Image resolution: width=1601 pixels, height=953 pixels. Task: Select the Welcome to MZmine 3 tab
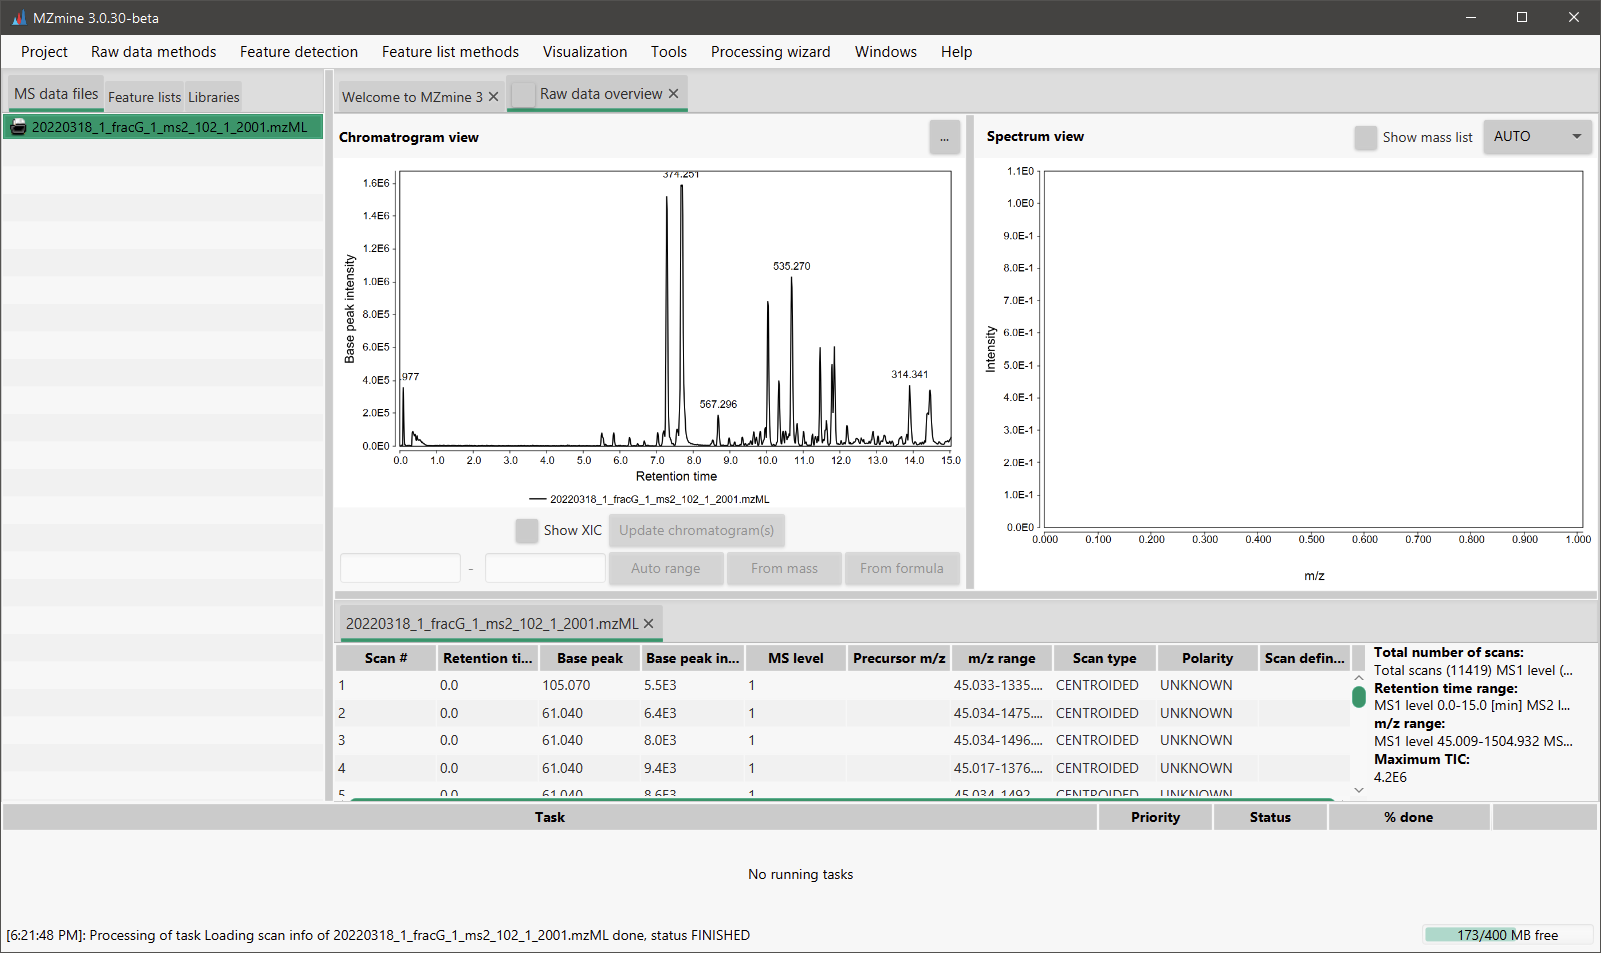[x=410, y=97]
